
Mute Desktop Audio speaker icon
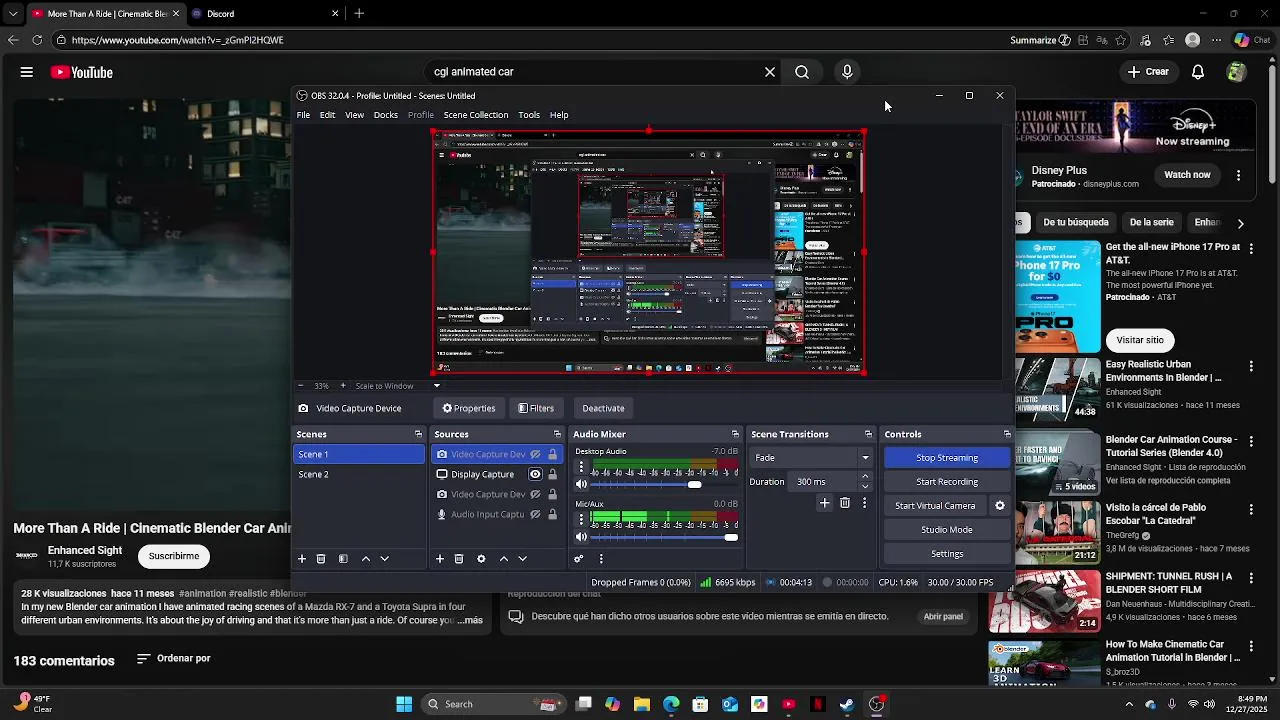click(581, 484)
